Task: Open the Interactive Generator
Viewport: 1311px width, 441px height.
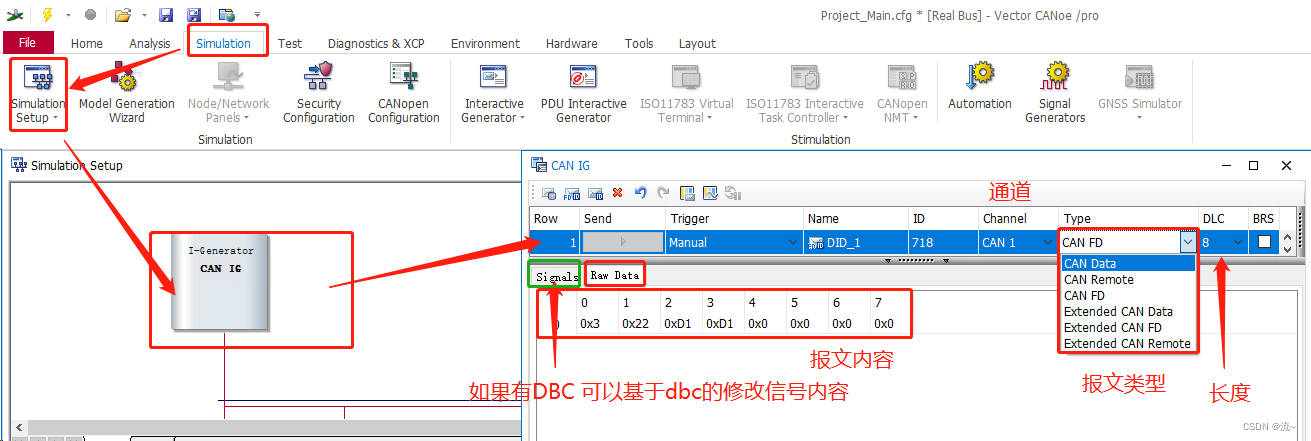Action: 493,94
